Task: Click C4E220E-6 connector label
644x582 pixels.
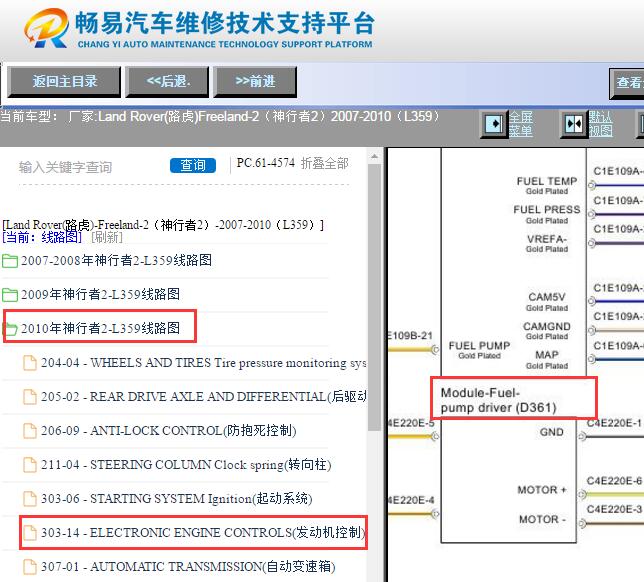Action: coord(614,481)
